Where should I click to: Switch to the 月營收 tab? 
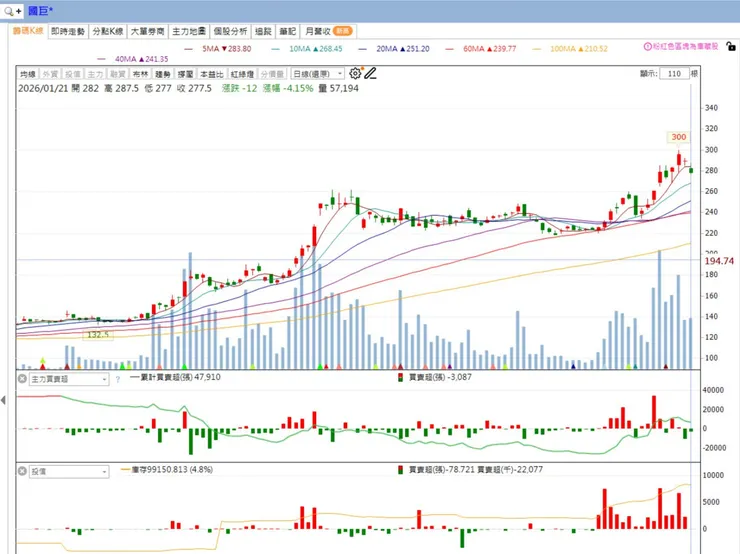click(x=328, y=31)
